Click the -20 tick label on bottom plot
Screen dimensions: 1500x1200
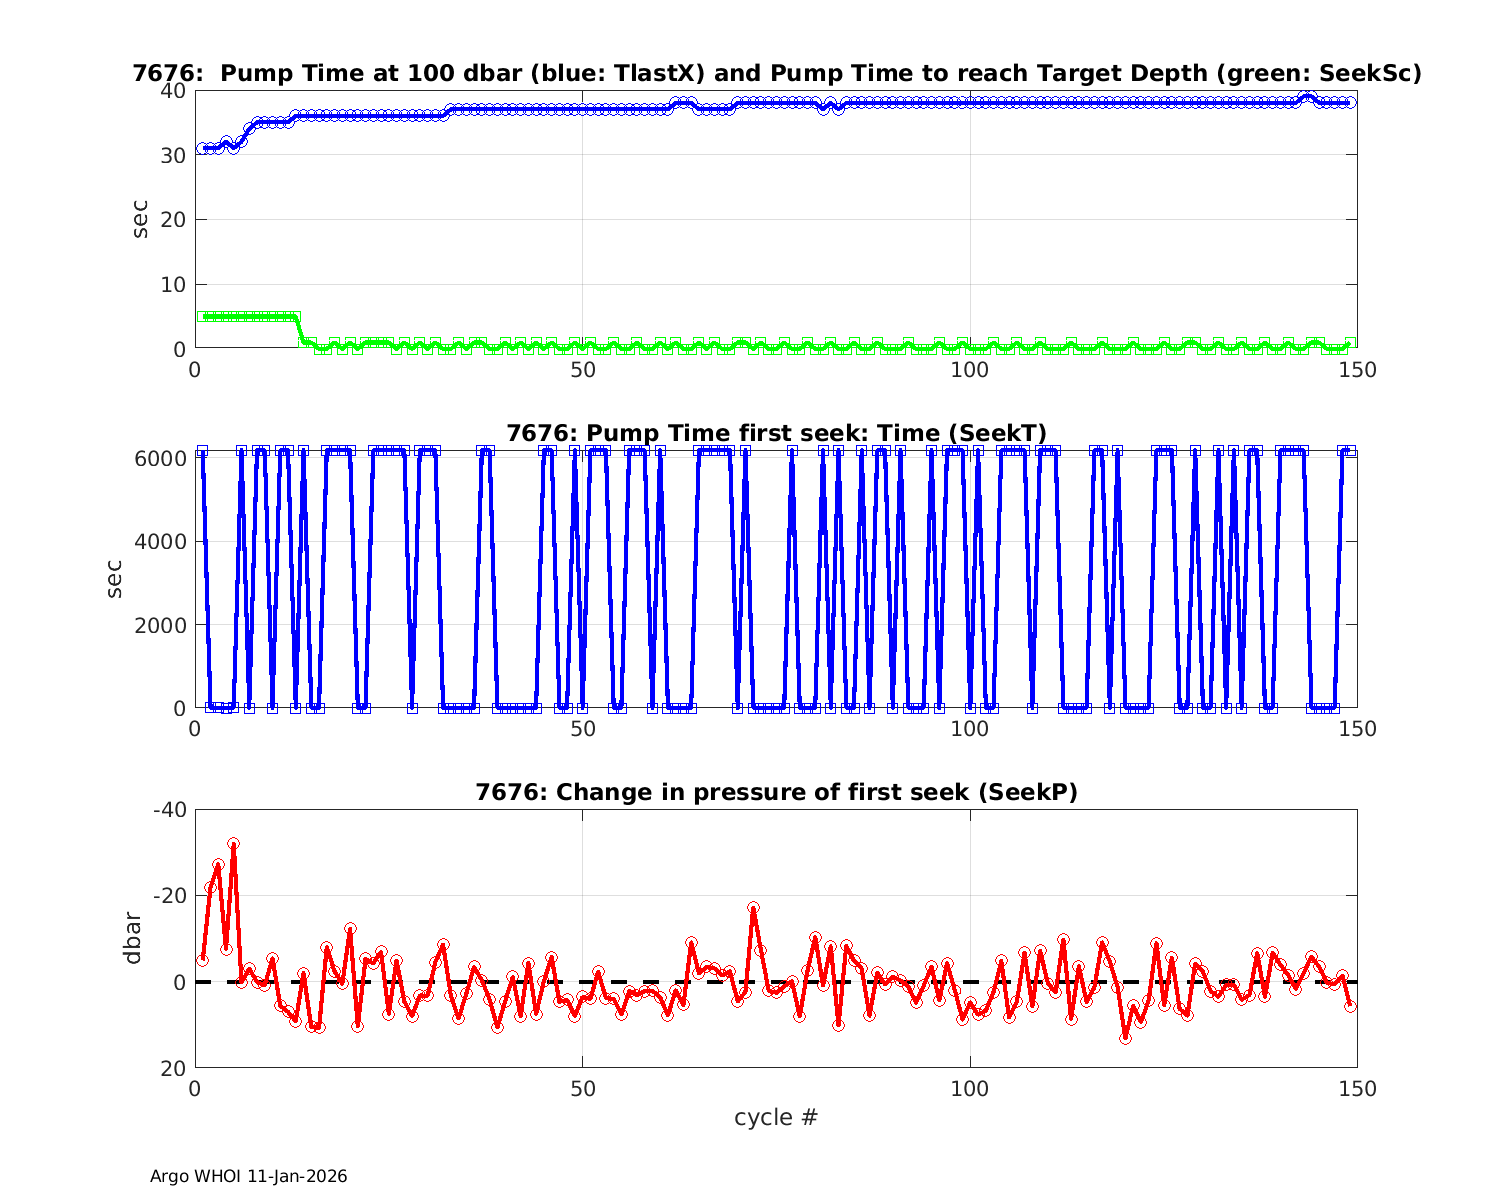[x=168, y=895]
